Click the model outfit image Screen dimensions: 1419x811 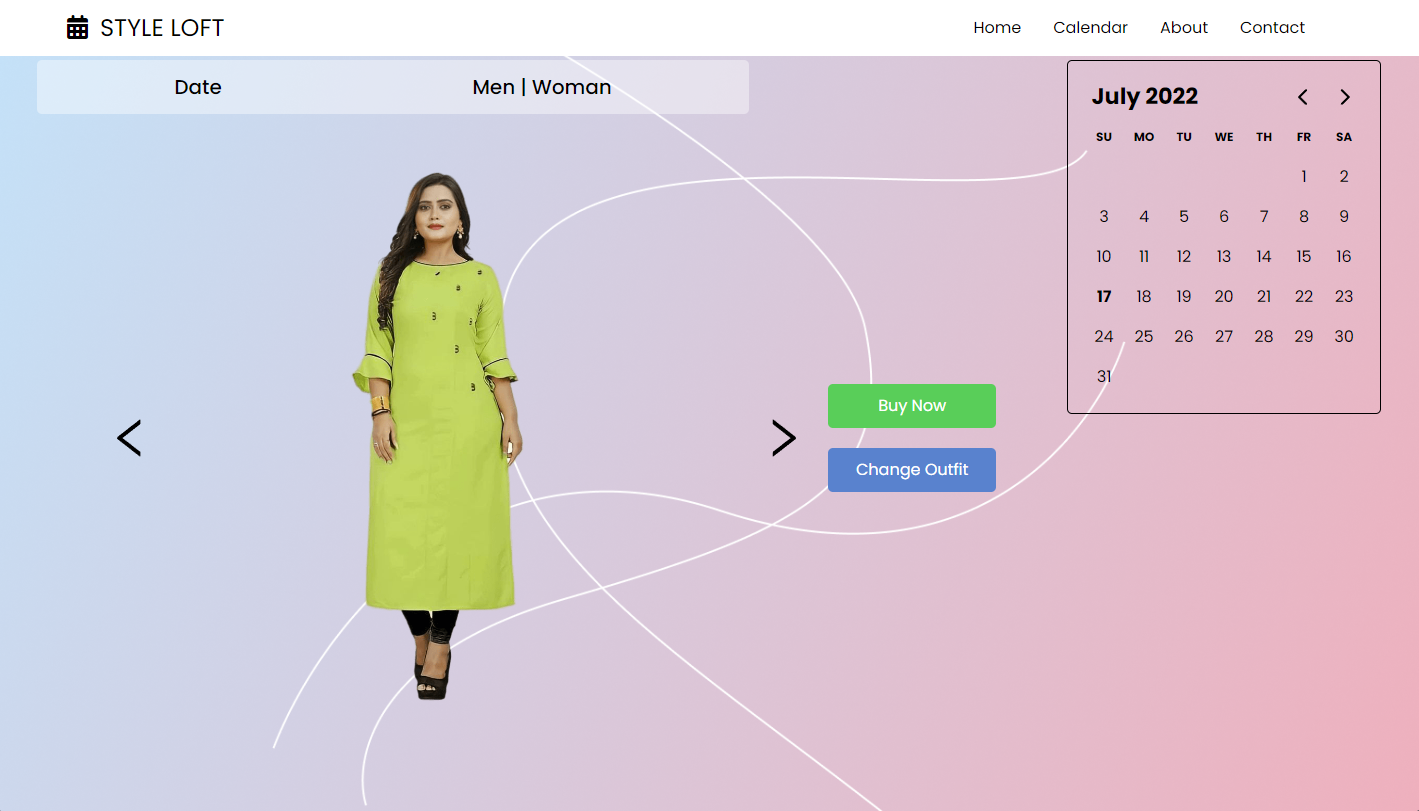point(437,435)
